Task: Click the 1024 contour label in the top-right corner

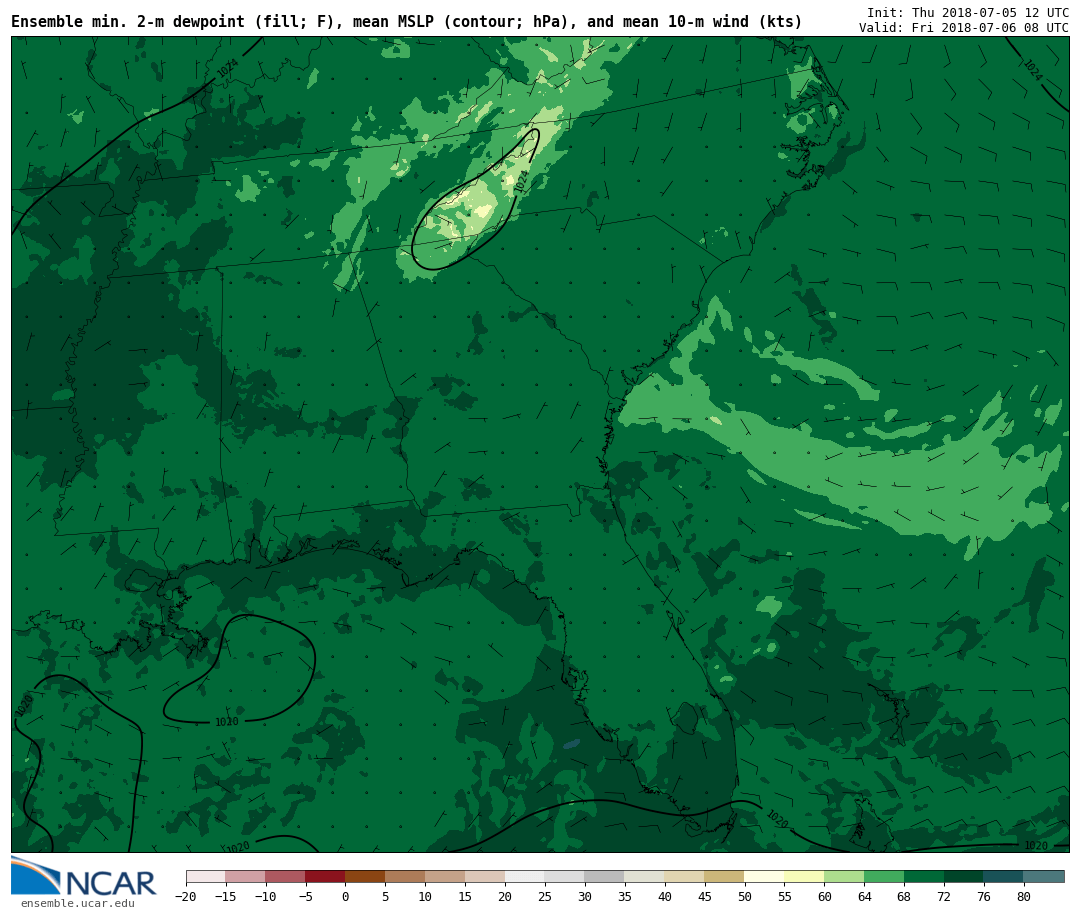Action: (x=1032, y=70)
